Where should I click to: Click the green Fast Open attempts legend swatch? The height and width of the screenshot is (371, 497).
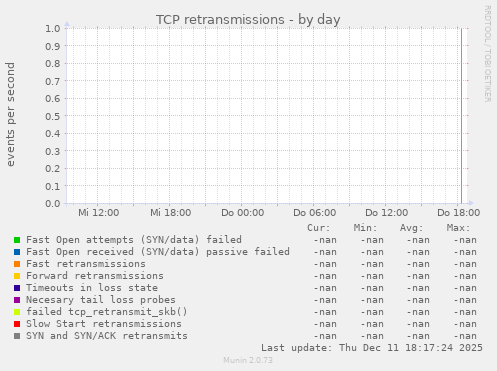click(17, 240)
